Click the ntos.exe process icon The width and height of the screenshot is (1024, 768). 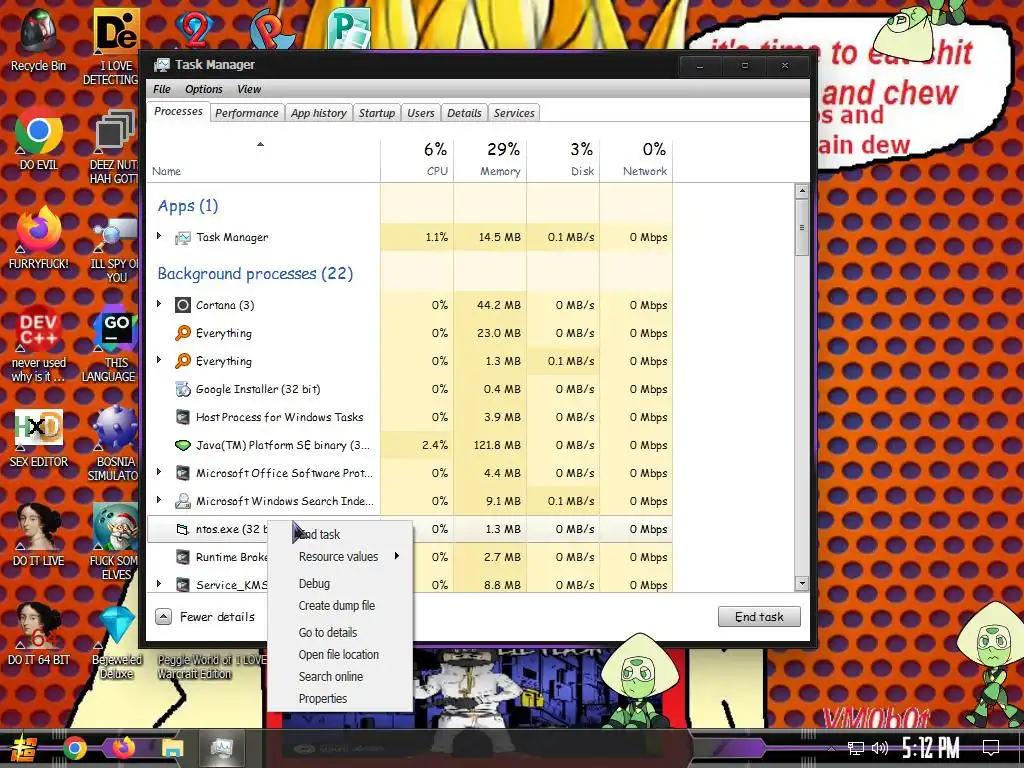pos(183,529)
